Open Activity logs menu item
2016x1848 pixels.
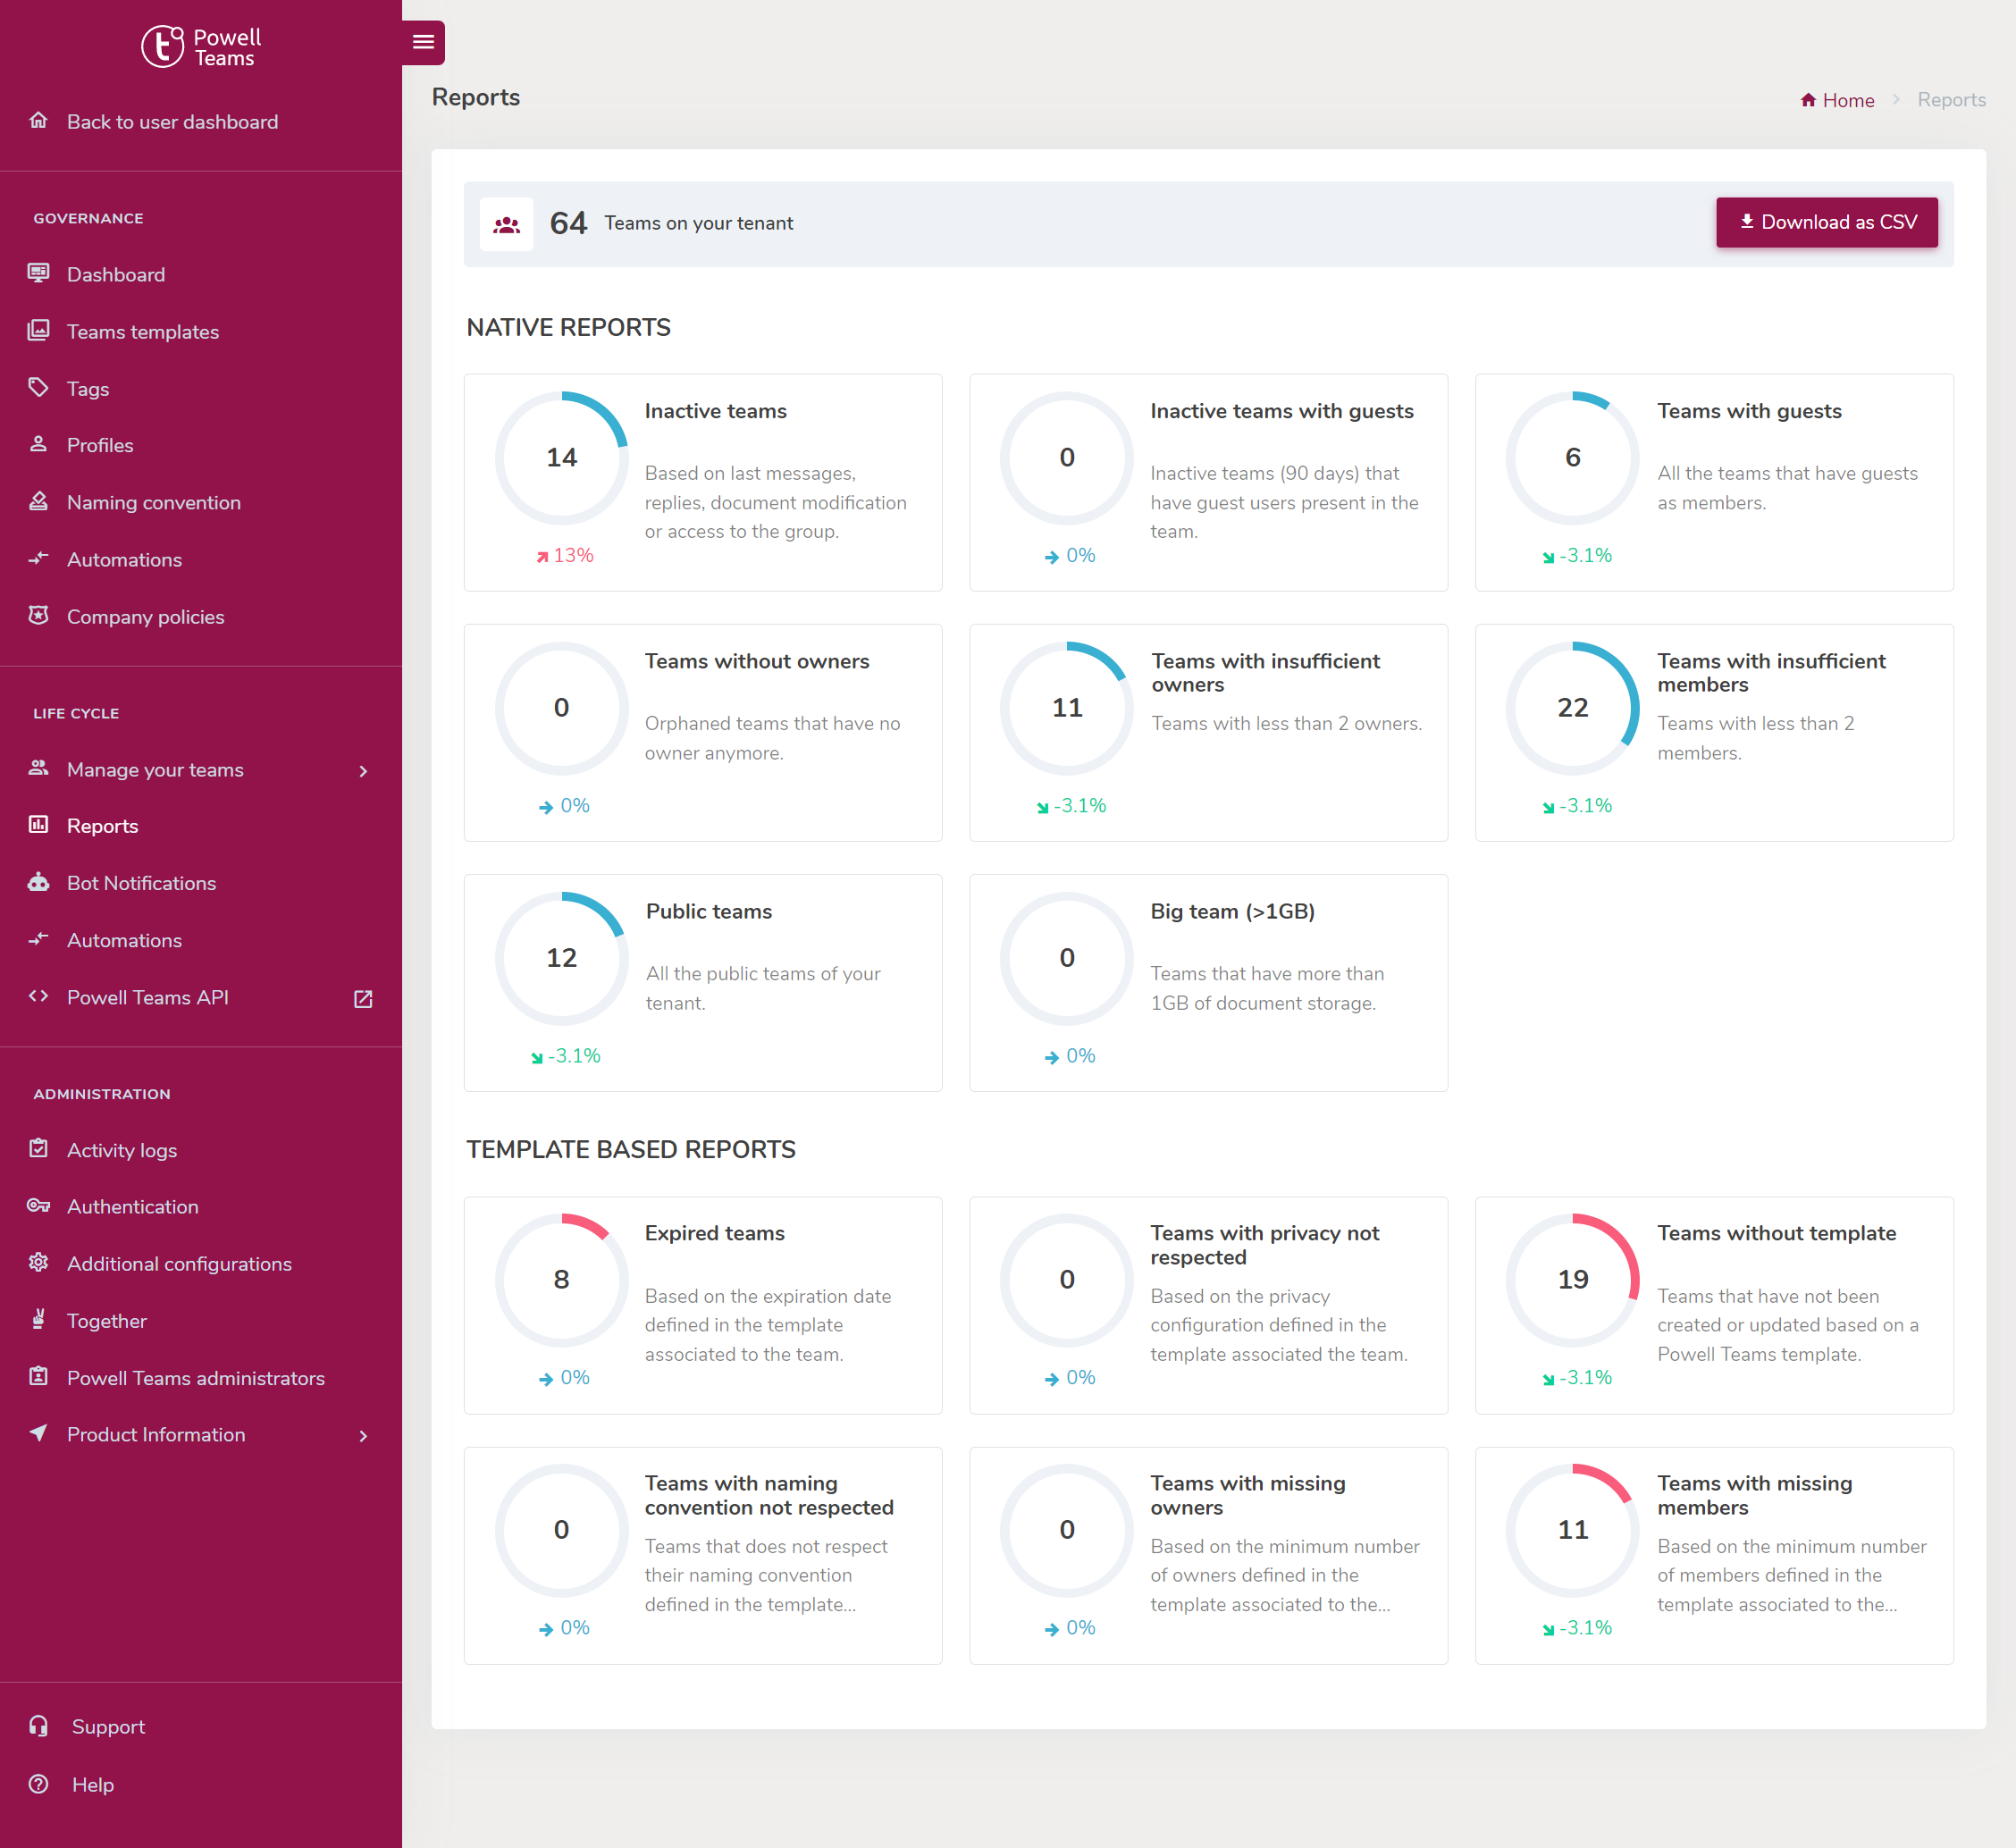(x=122, y=1150)
